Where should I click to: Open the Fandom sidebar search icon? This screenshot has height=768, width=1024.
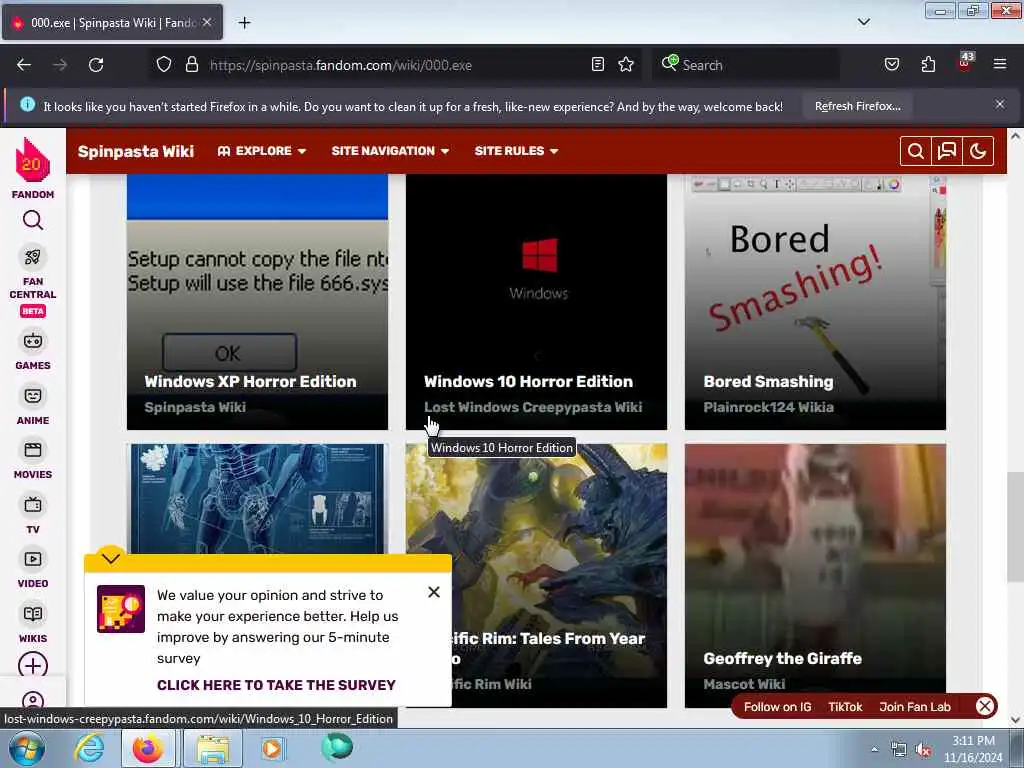click(33, 221)
